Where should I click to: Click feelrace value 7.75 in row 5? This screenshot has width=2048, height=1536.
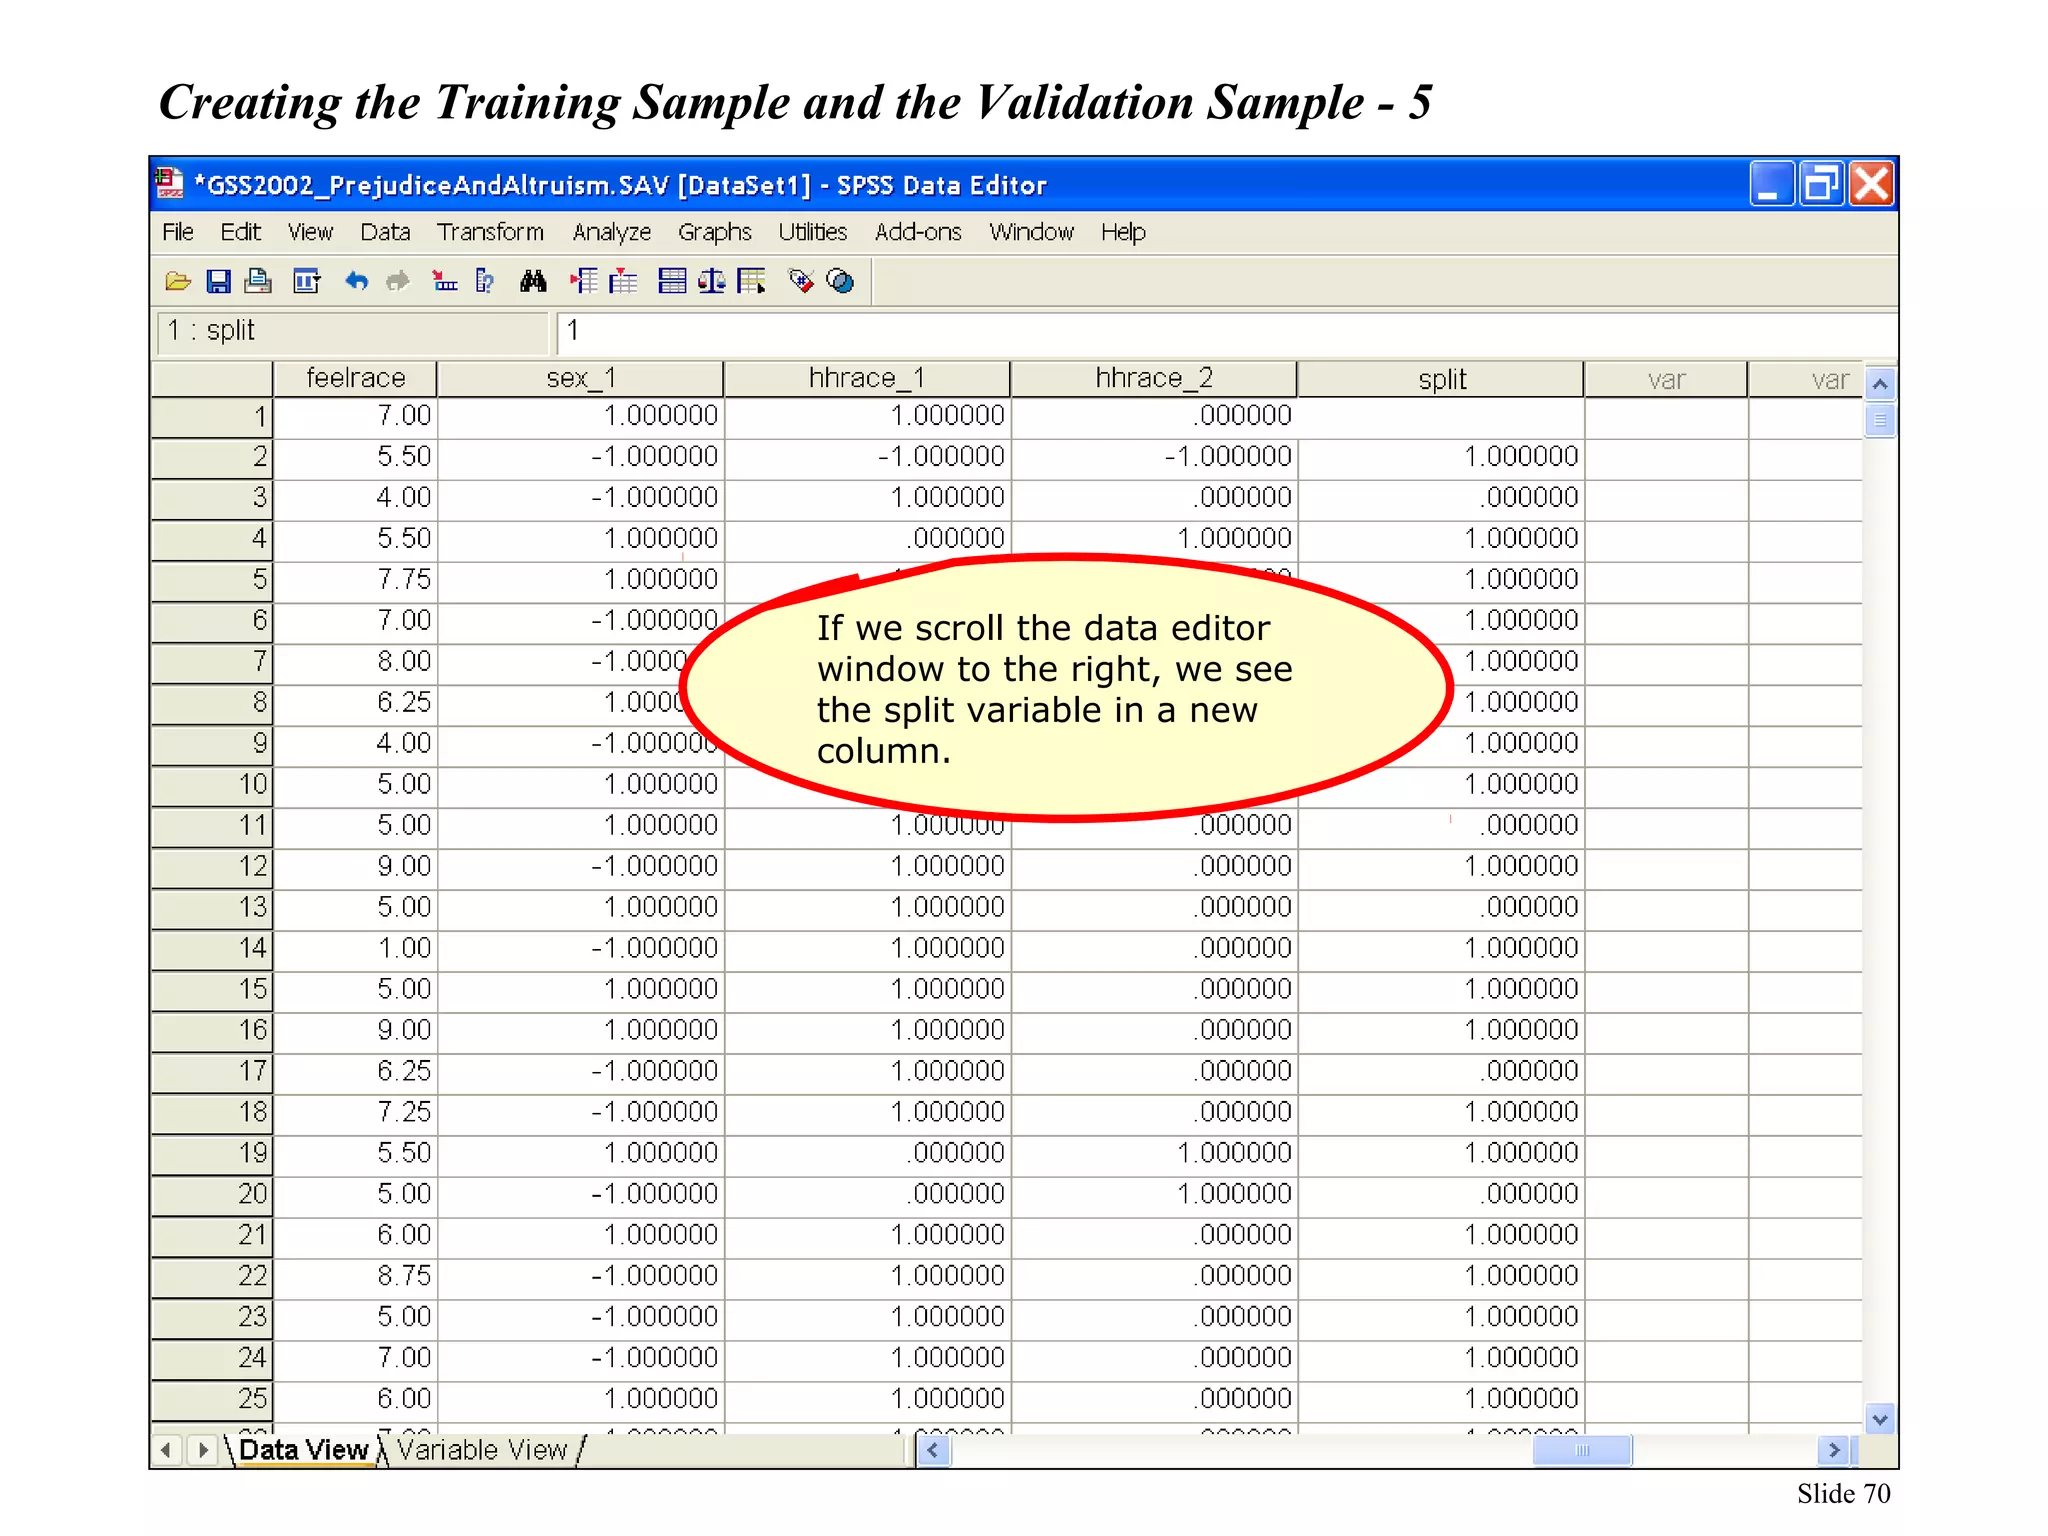(x=355, y=580)
